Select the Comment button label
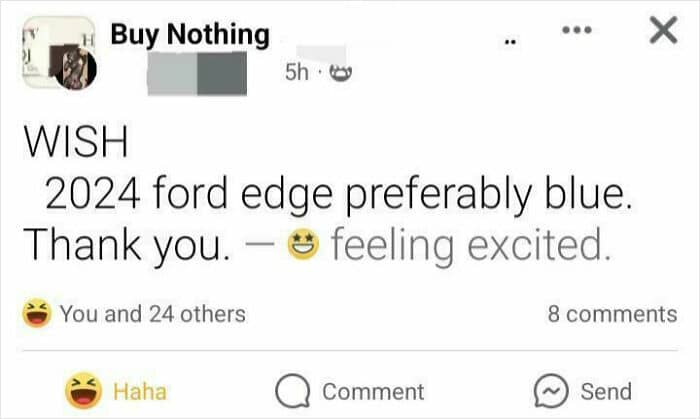The height and width of the screenshot is (419, 700). 373,391
